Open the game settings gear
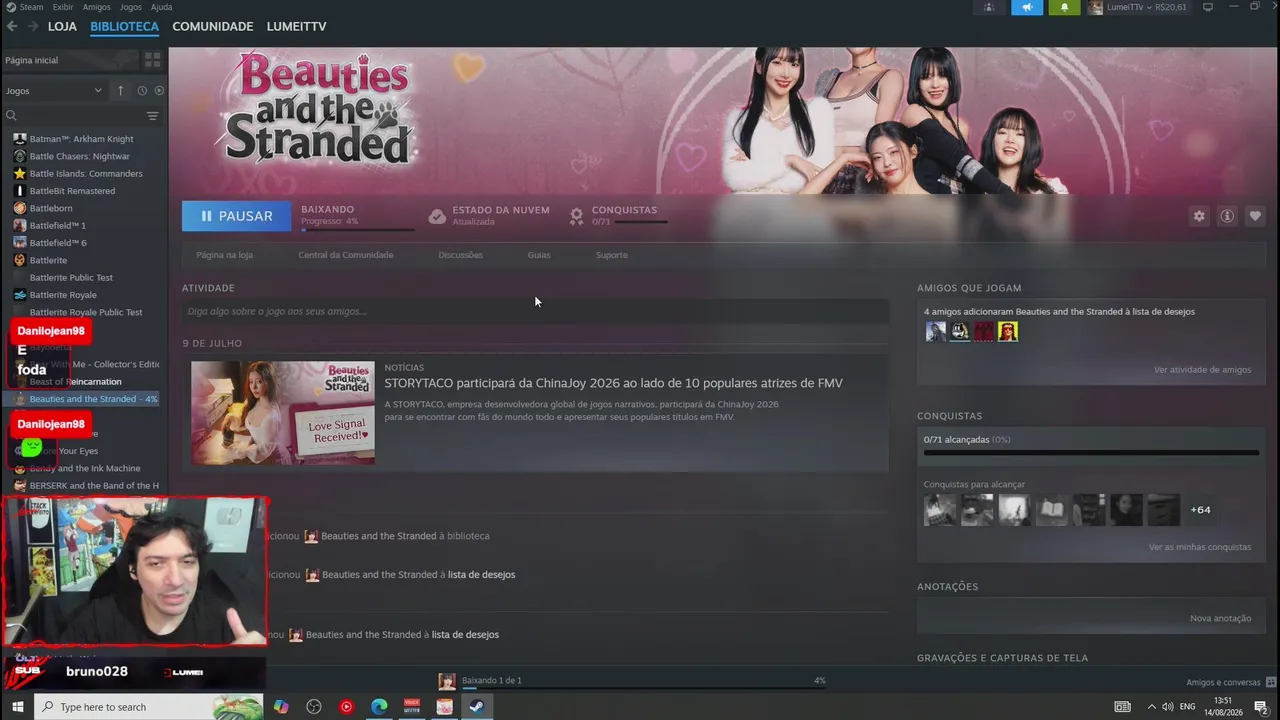The height and width of the screenshot is (720, 1280). pos(1199,216)
